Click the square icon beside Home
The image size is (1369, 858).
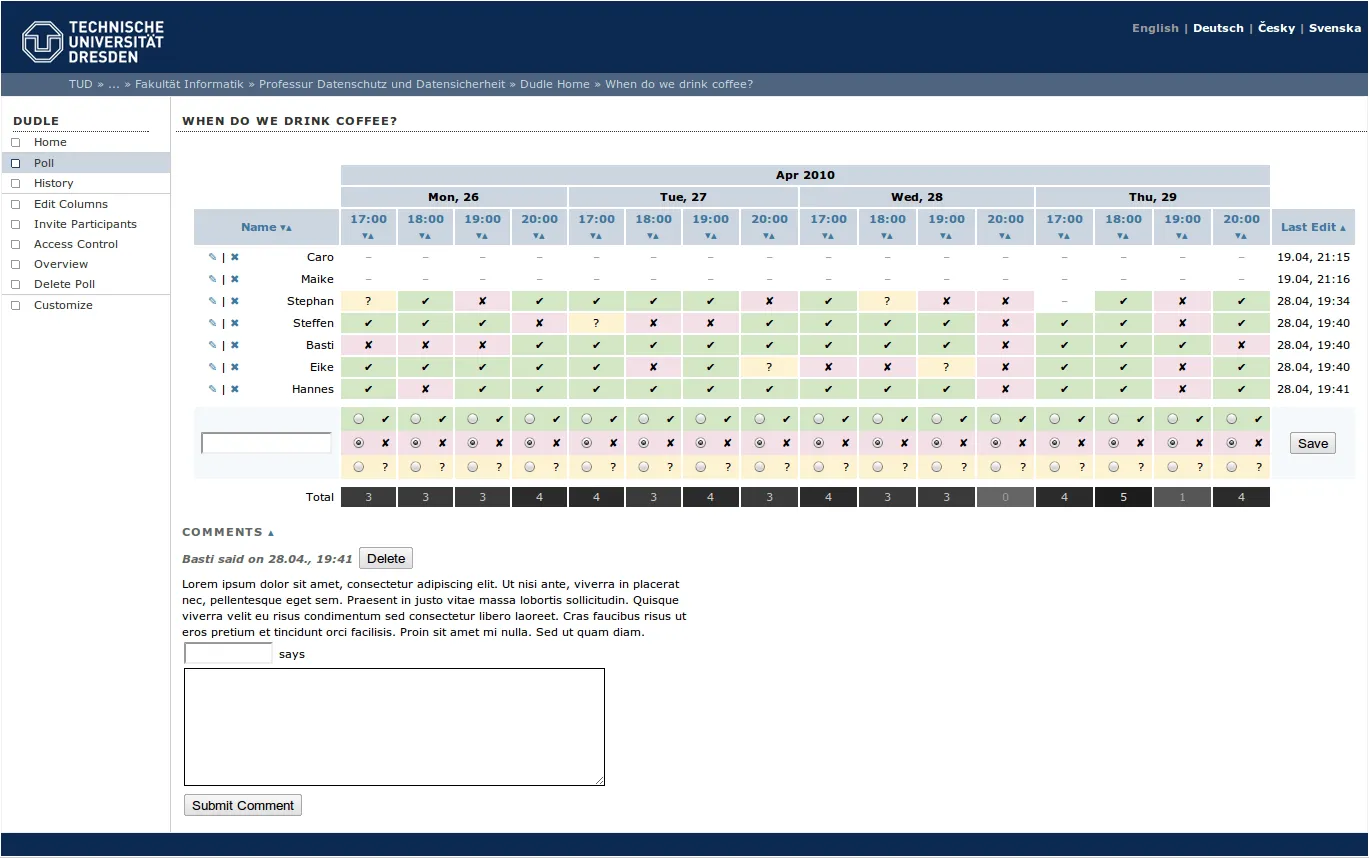(15, 142)
